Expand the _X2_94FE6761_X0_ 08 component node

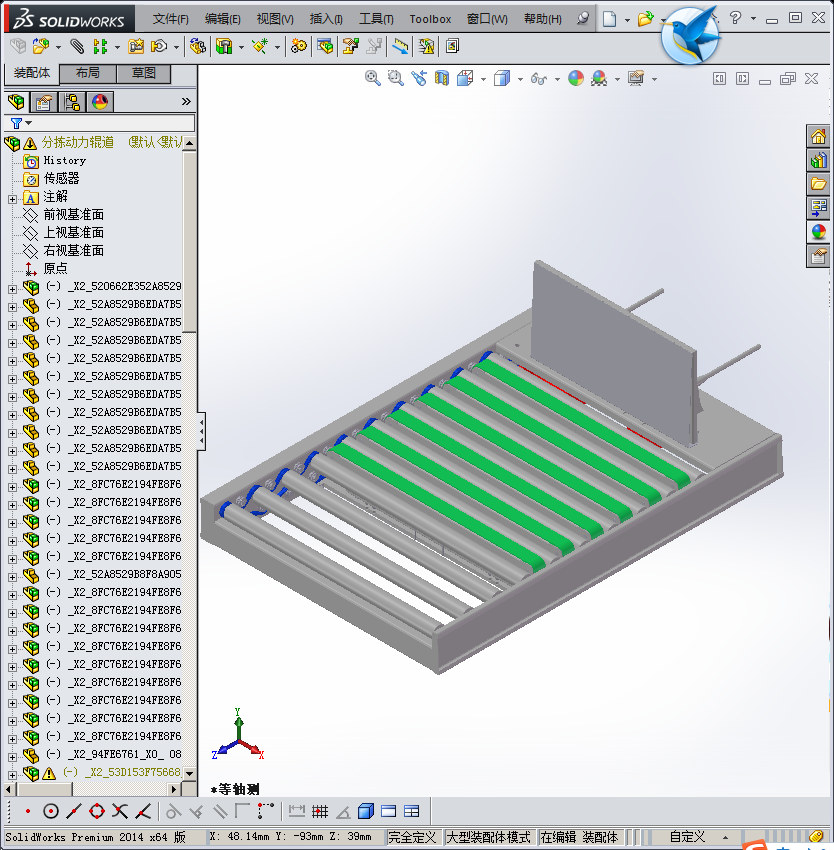12,757
